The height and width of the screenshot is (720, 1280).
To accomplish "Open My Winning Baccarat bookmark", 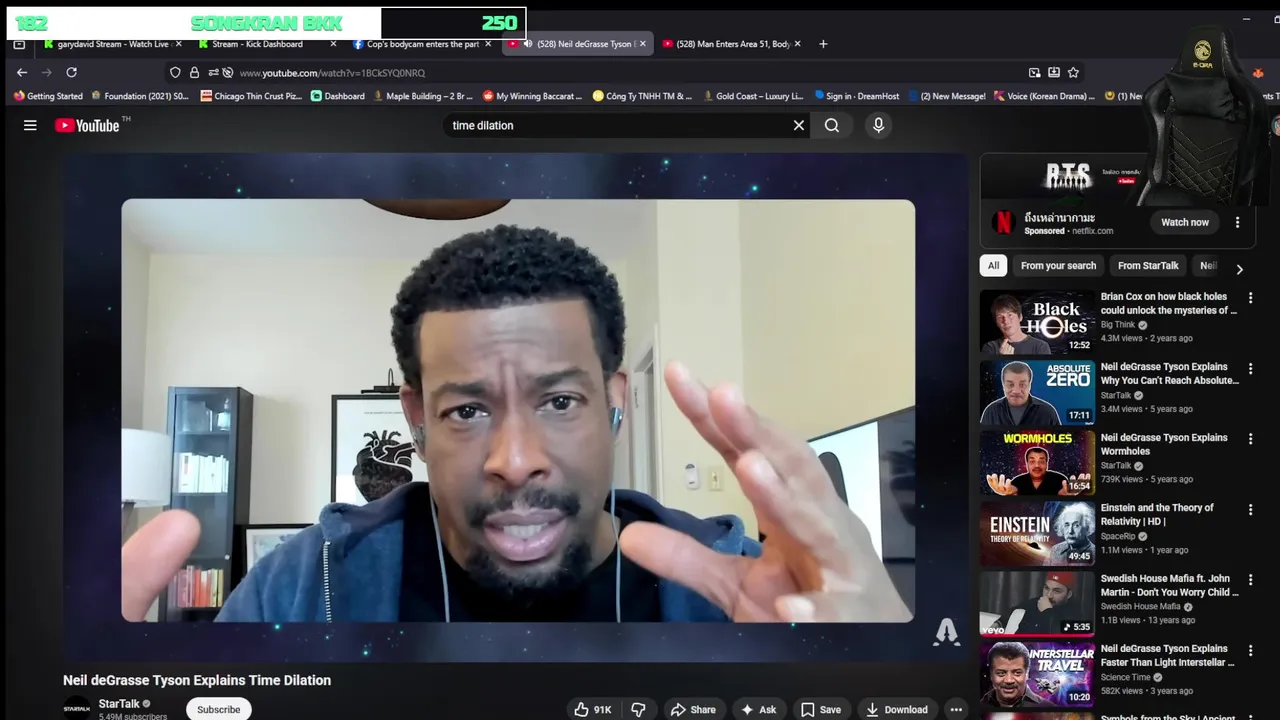I will [x=532, y=96].
